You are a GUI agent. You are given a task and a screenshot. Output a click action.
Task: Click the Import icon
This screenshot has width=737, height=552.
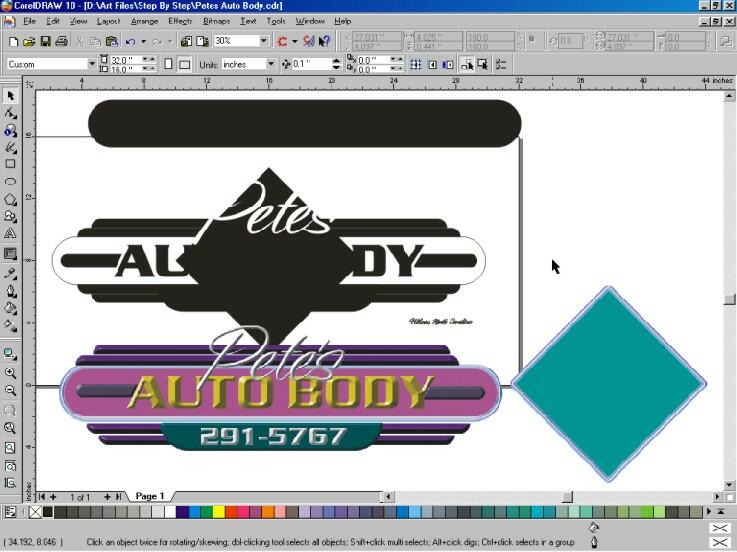186,41
